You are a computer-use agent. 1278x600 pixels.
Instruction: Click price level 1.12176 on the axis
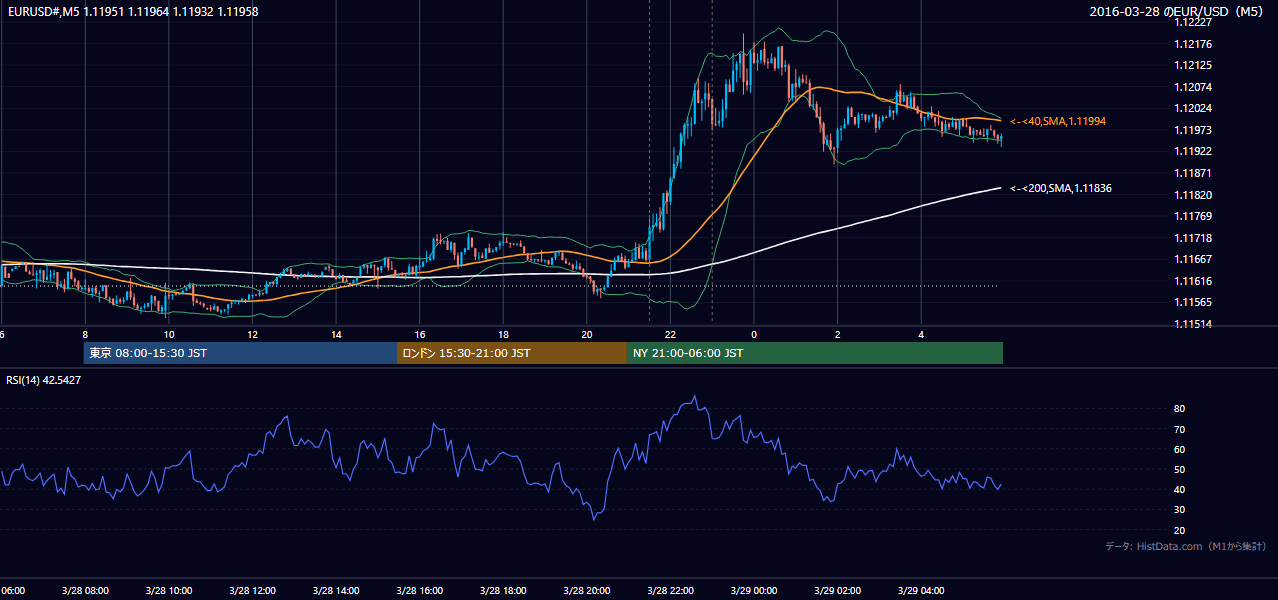coord(1194,44)
